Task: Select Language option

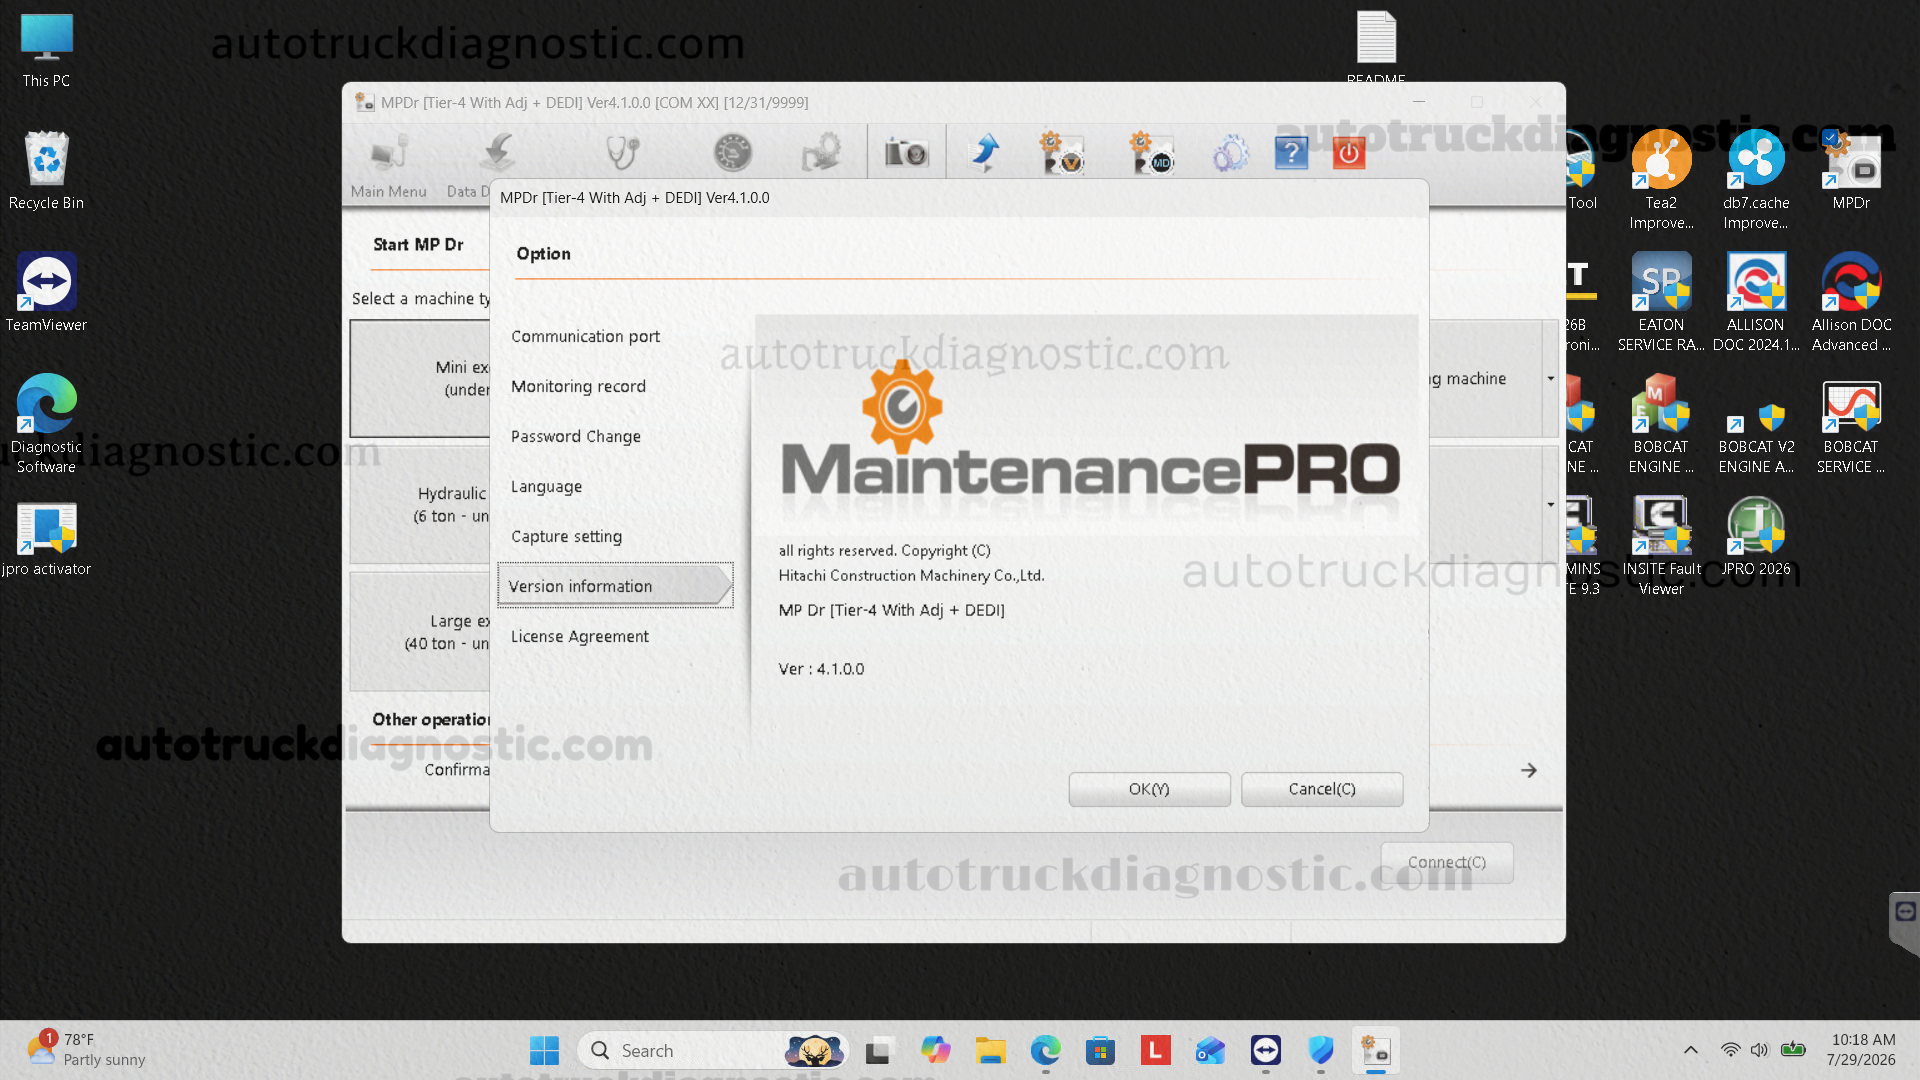Action: [546, 486]
